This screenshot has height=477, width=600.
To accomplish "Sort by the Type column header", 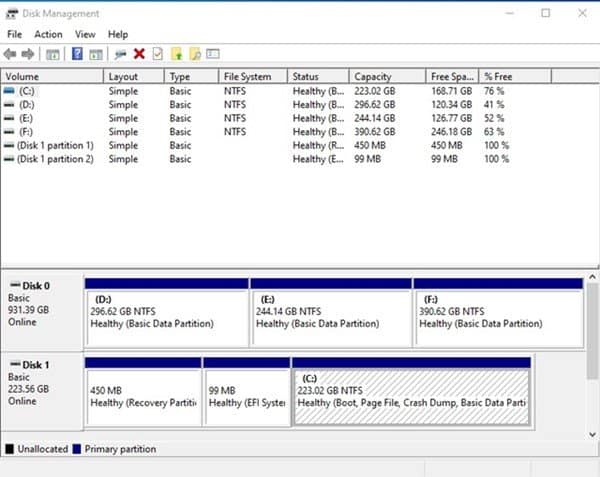I will (x=192, y=77).
